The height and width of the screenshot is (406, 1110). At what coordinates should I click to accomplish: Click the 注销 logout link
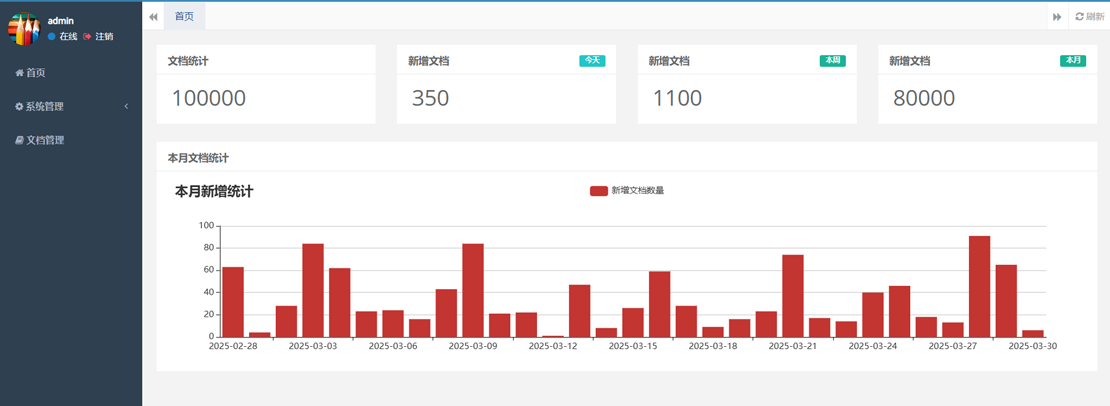point(104,37)
